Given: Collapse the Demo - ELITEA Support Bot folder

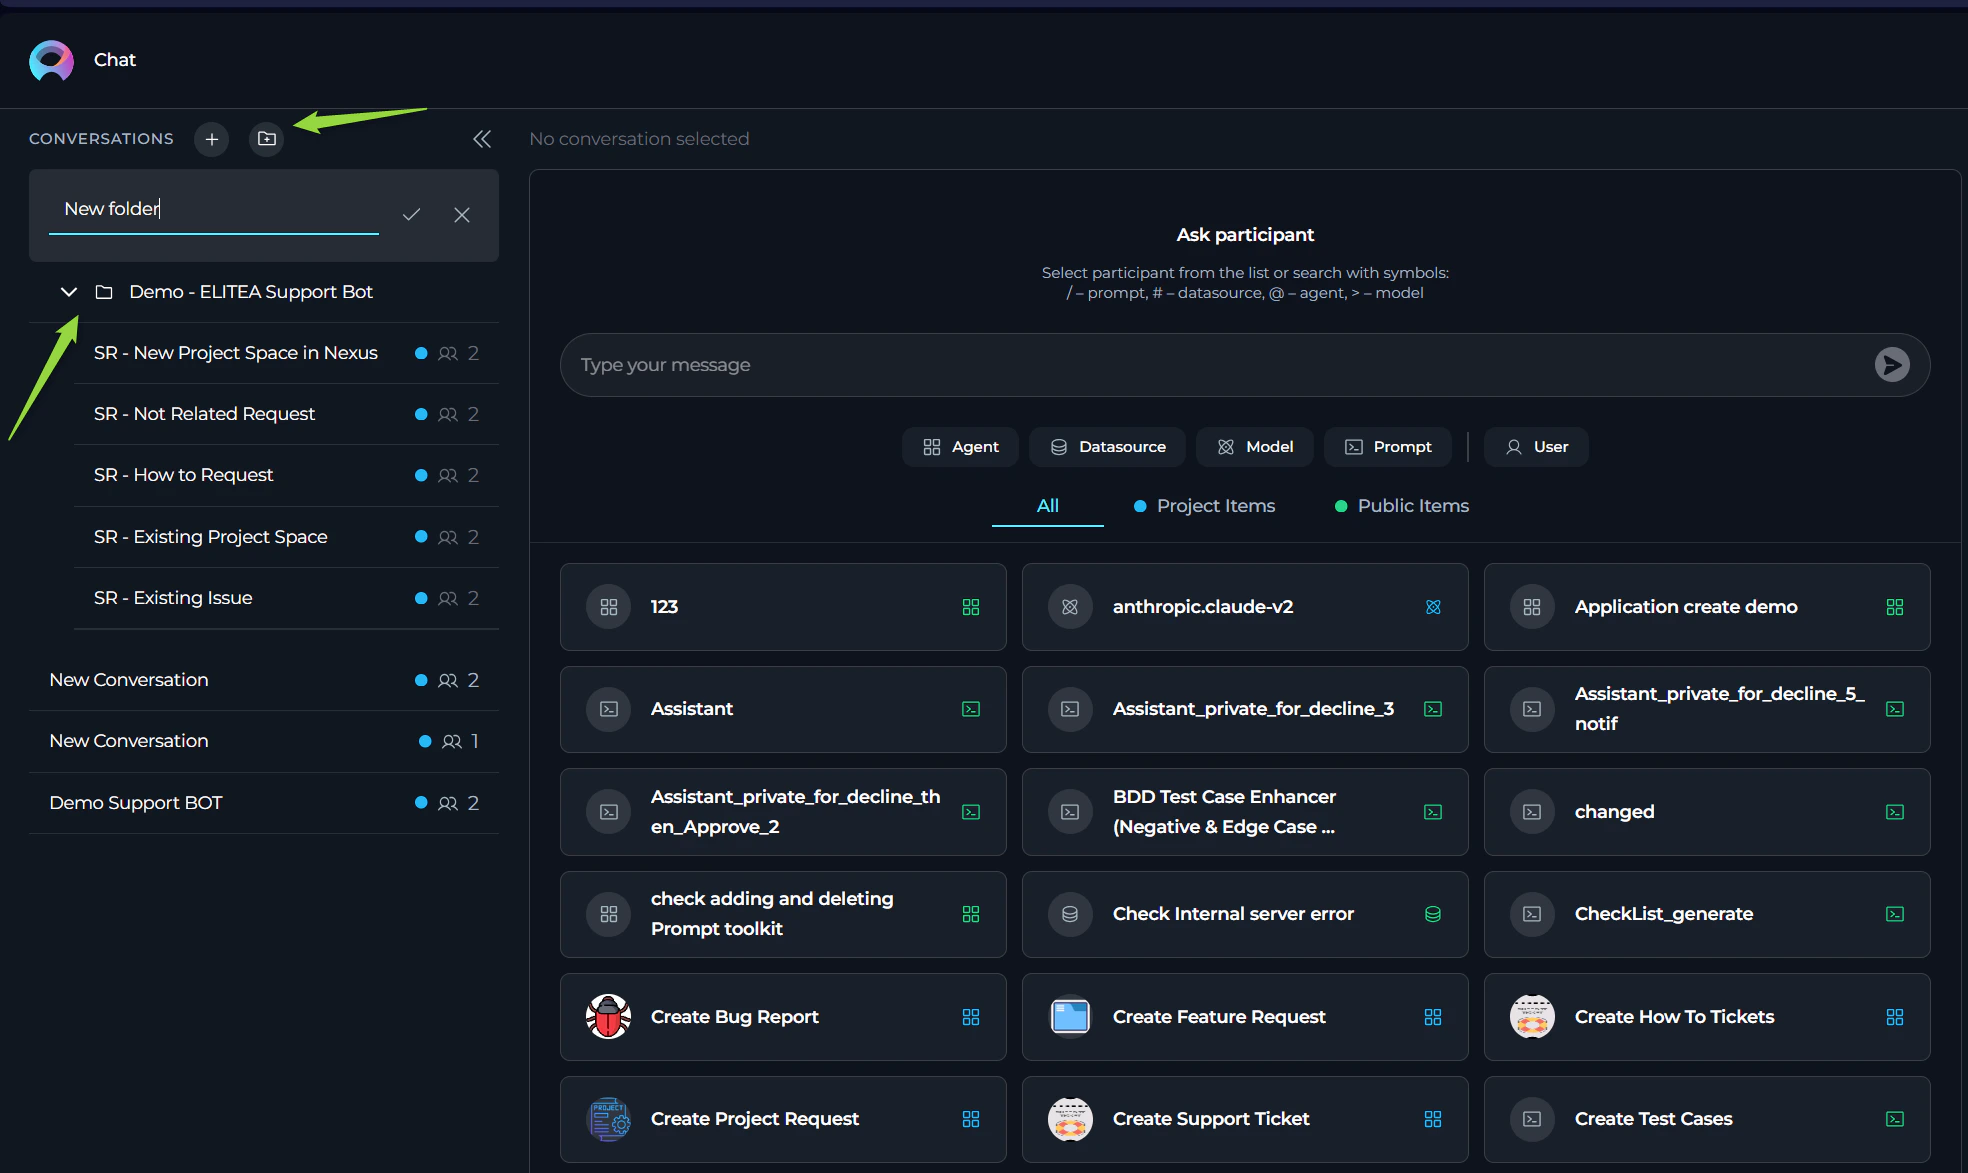Looking at the screenshot, I should 69,292.
